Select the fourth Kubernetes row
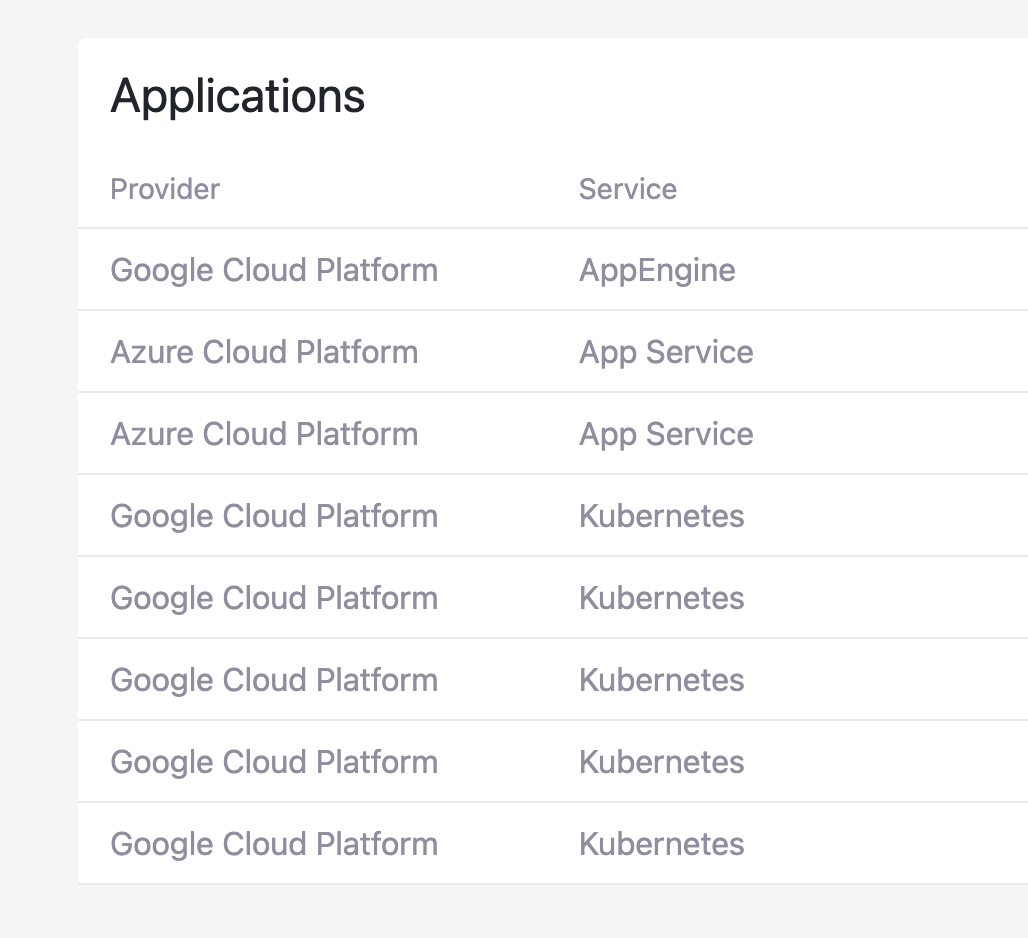Image resolution: width=1028 pixels, height=938 pixels. pos(400,761)
